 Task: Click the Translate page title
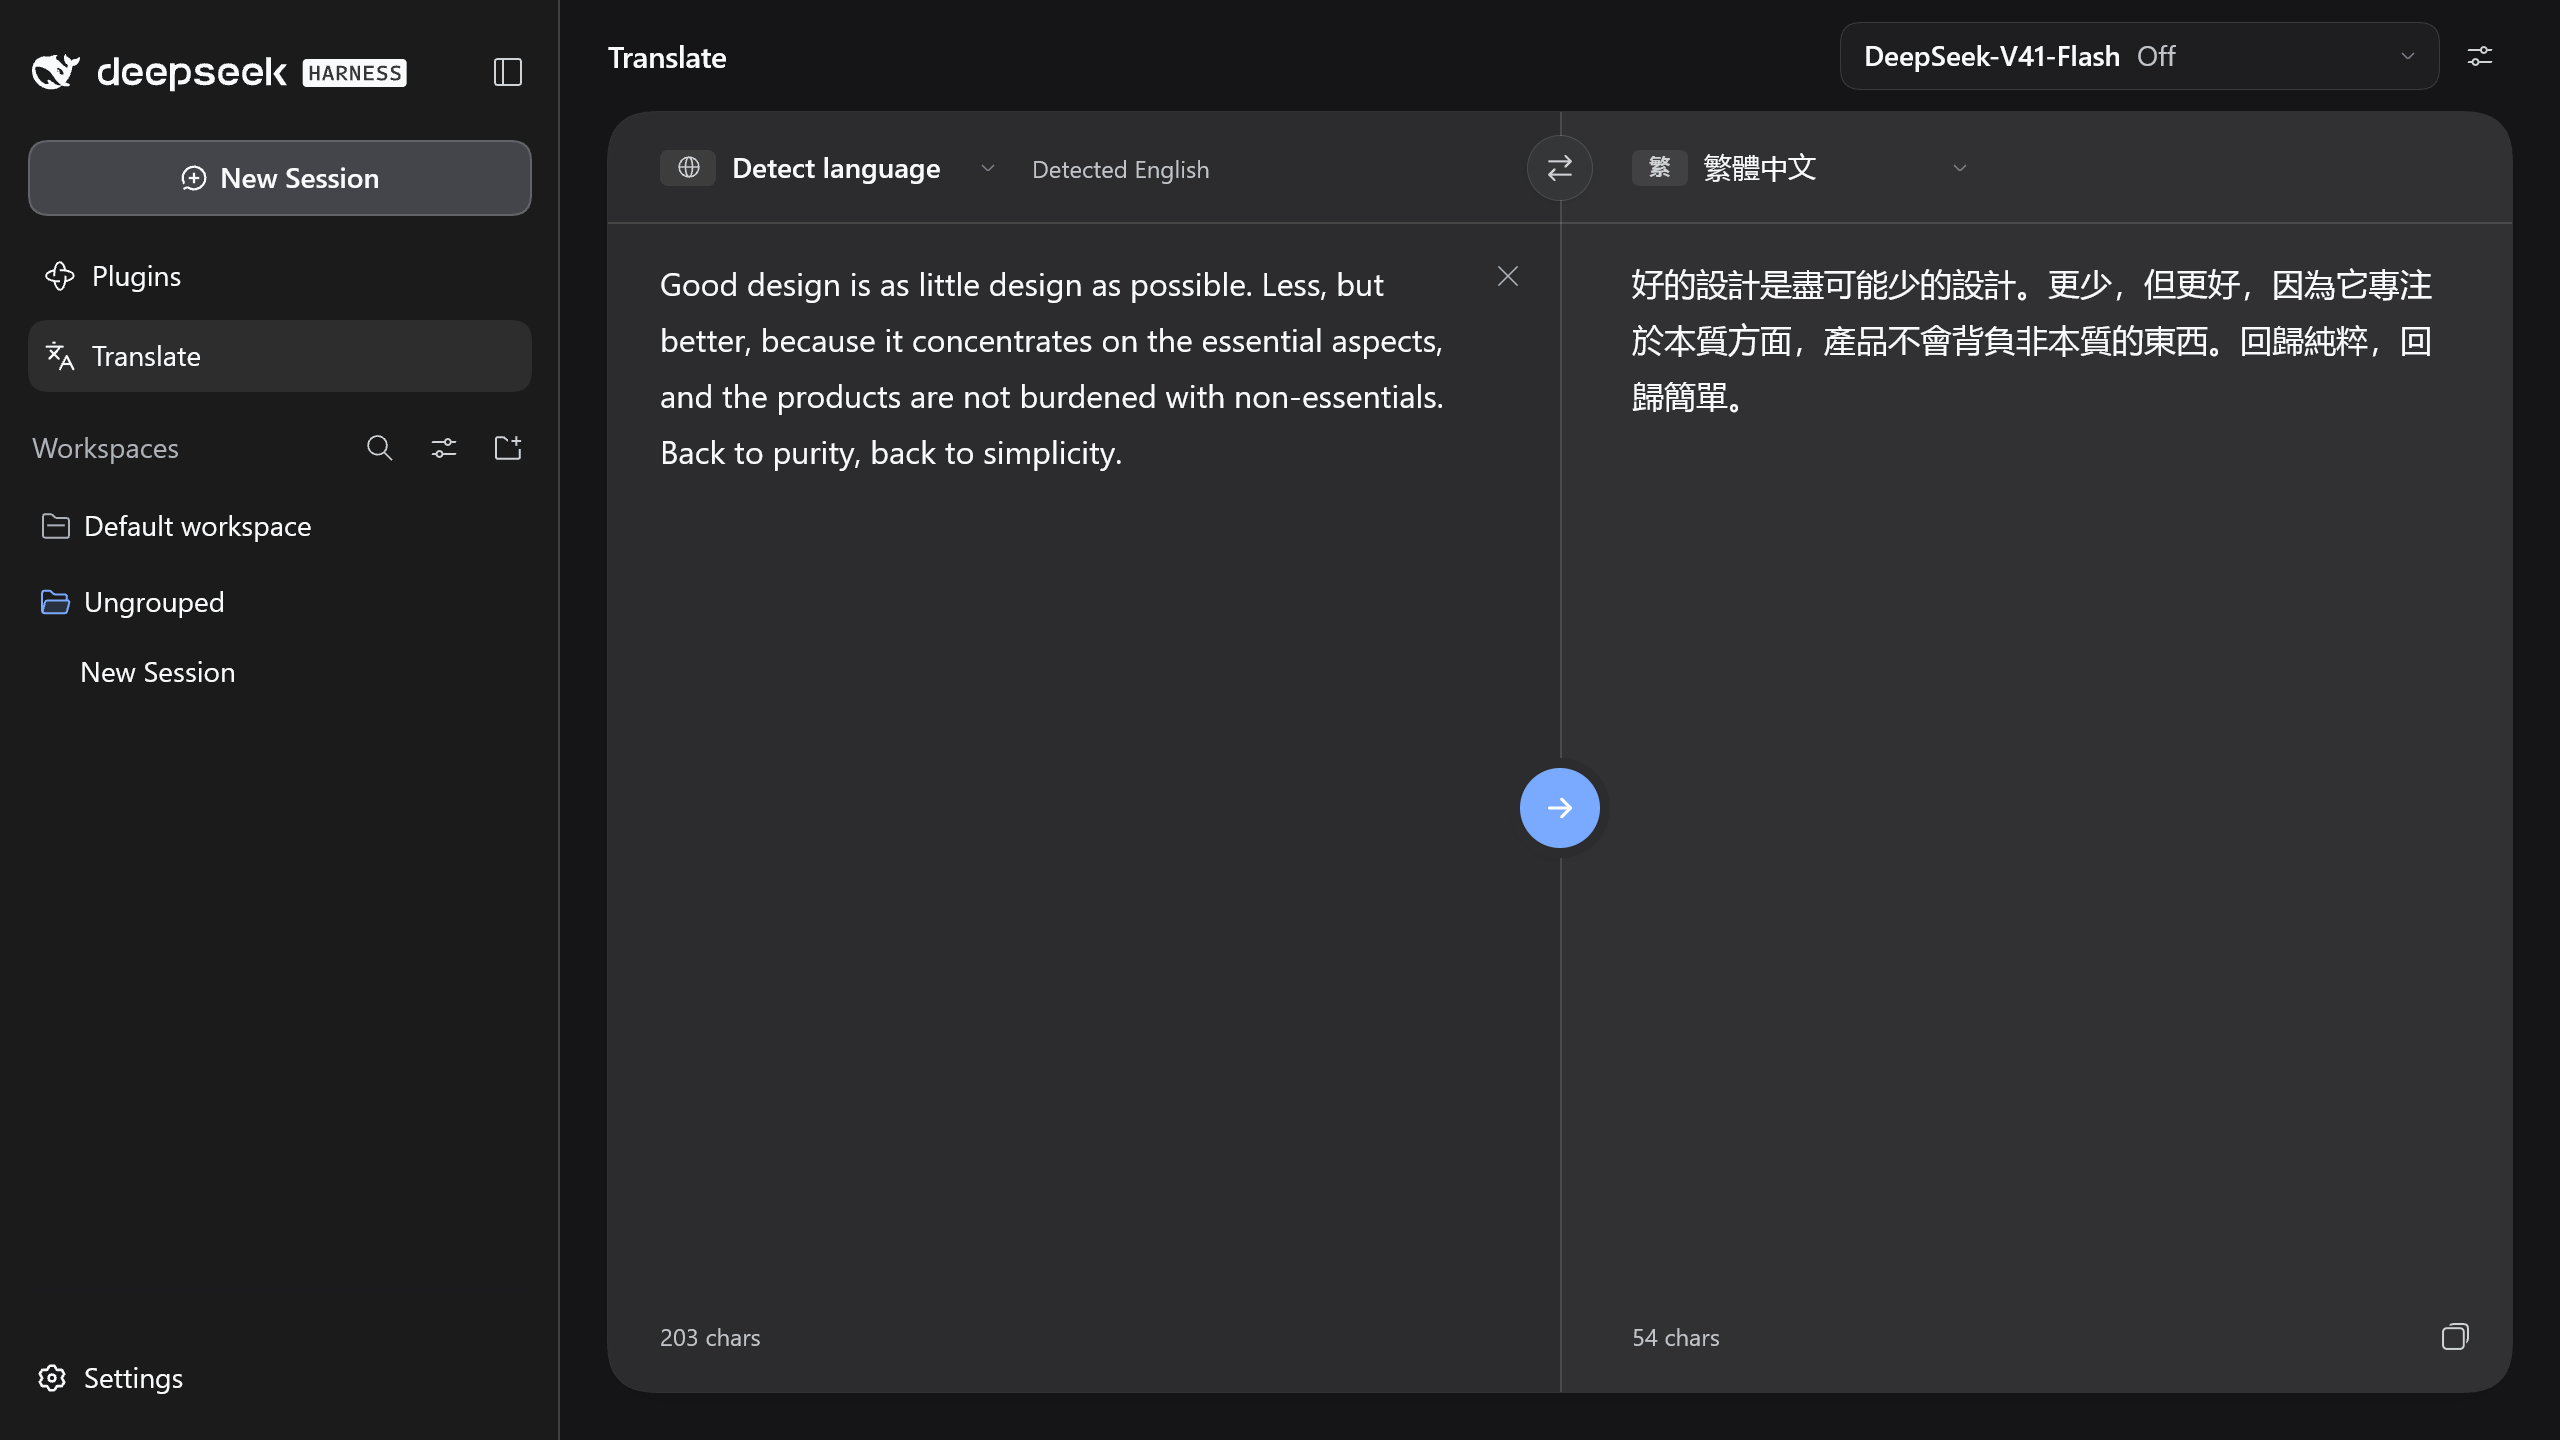667,58
